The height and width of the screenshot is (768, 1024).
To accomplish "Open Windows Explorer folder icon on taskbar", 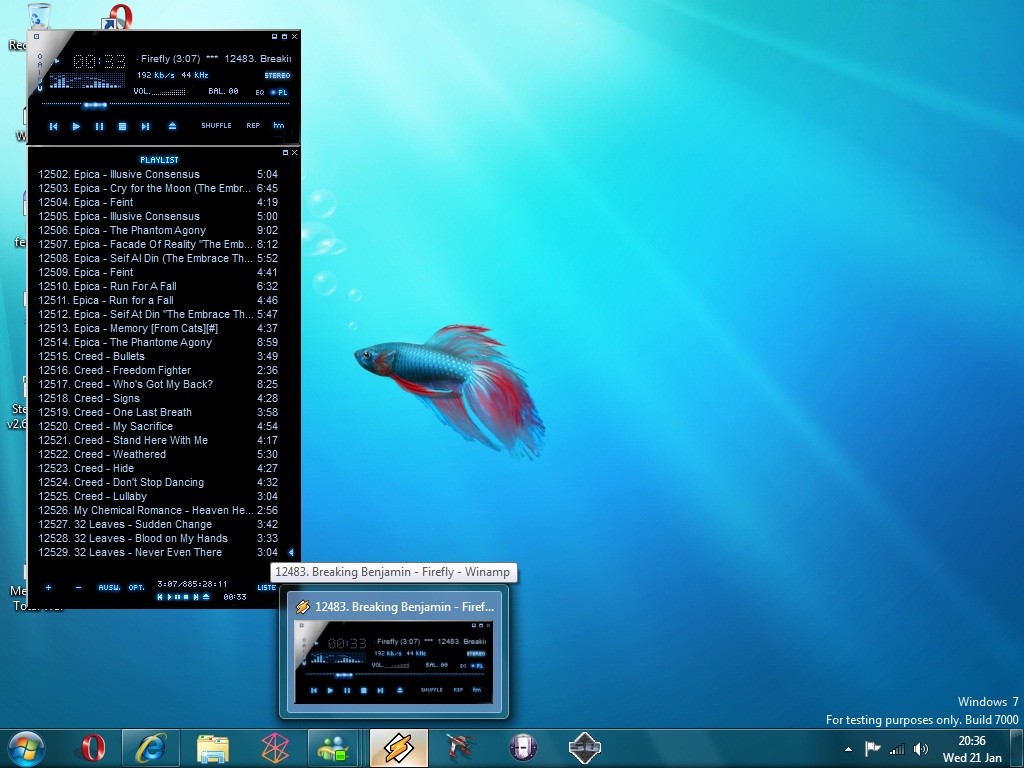I will [x=212, y=748].
